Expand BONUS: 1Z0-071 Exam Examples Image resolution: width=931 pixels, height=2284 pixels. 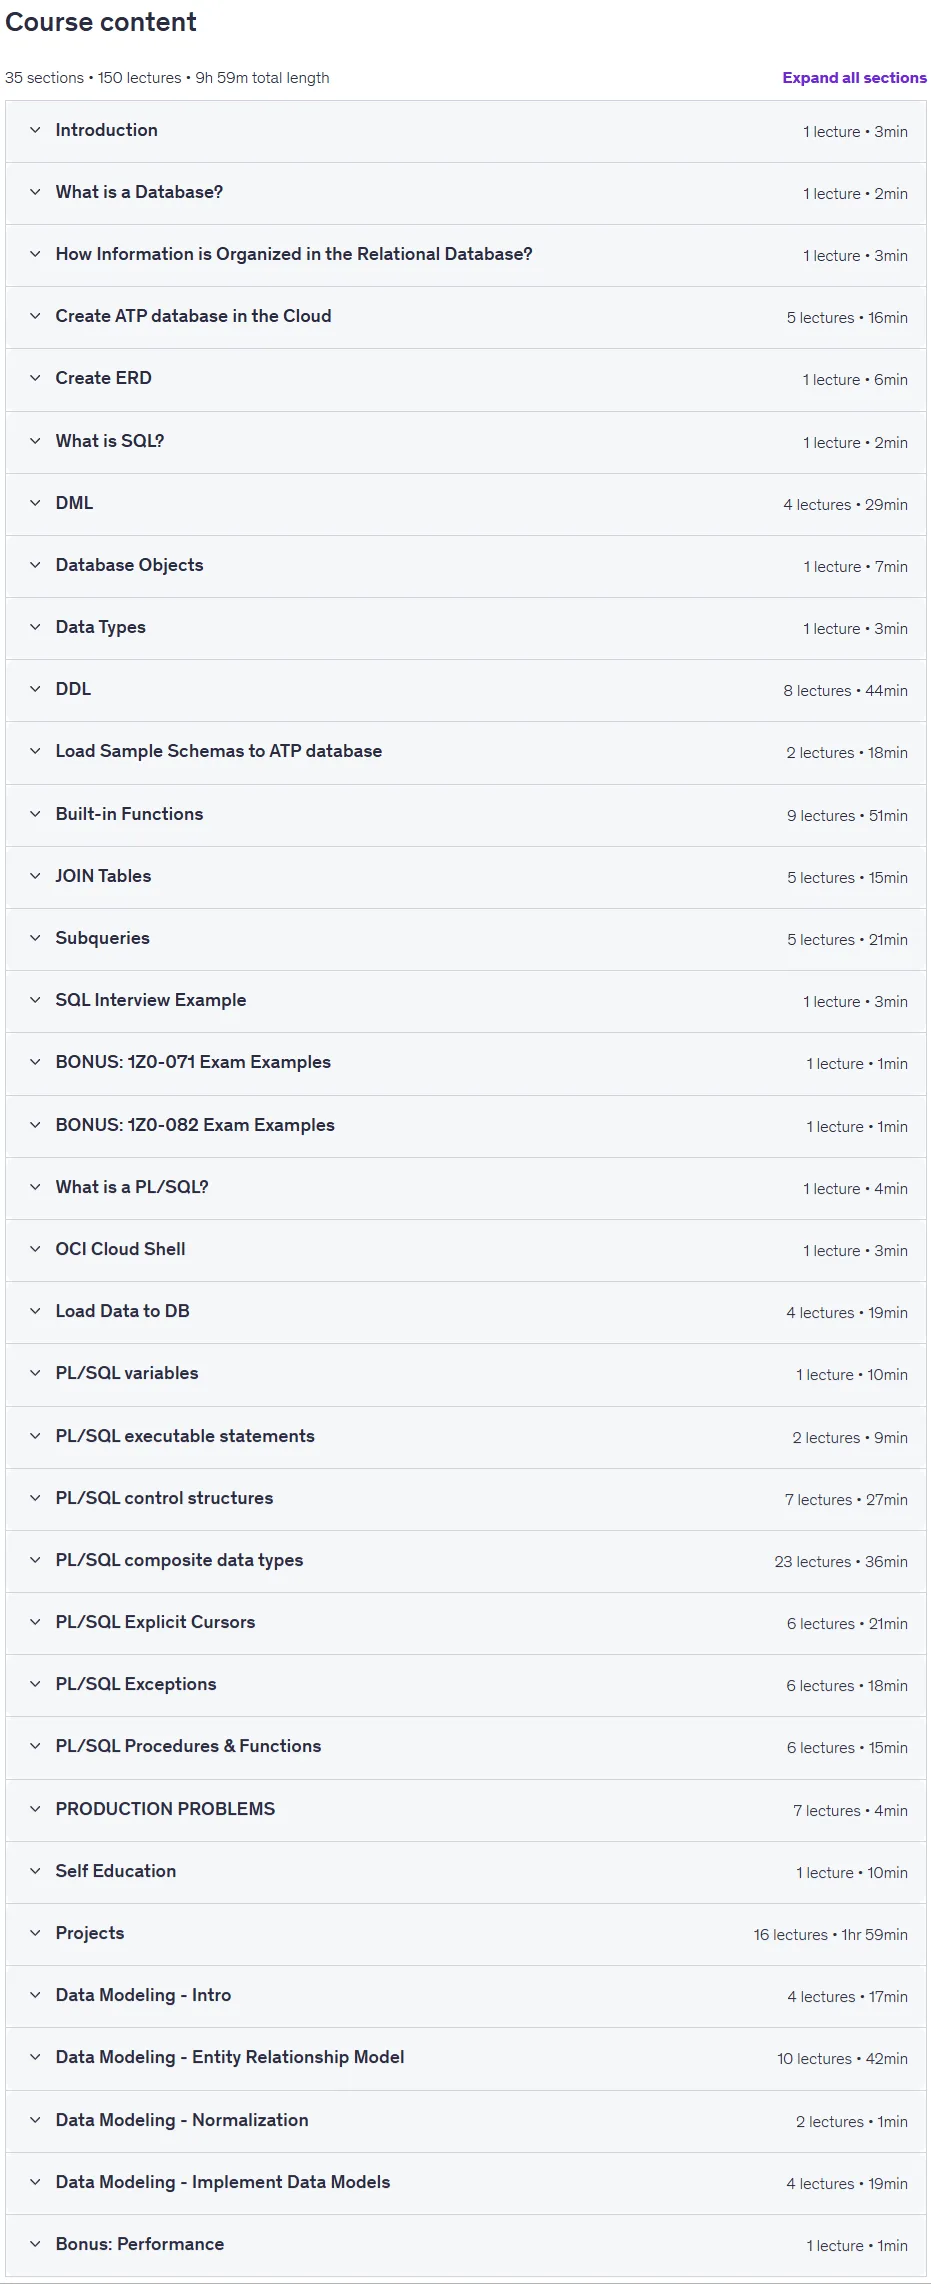466,1063
